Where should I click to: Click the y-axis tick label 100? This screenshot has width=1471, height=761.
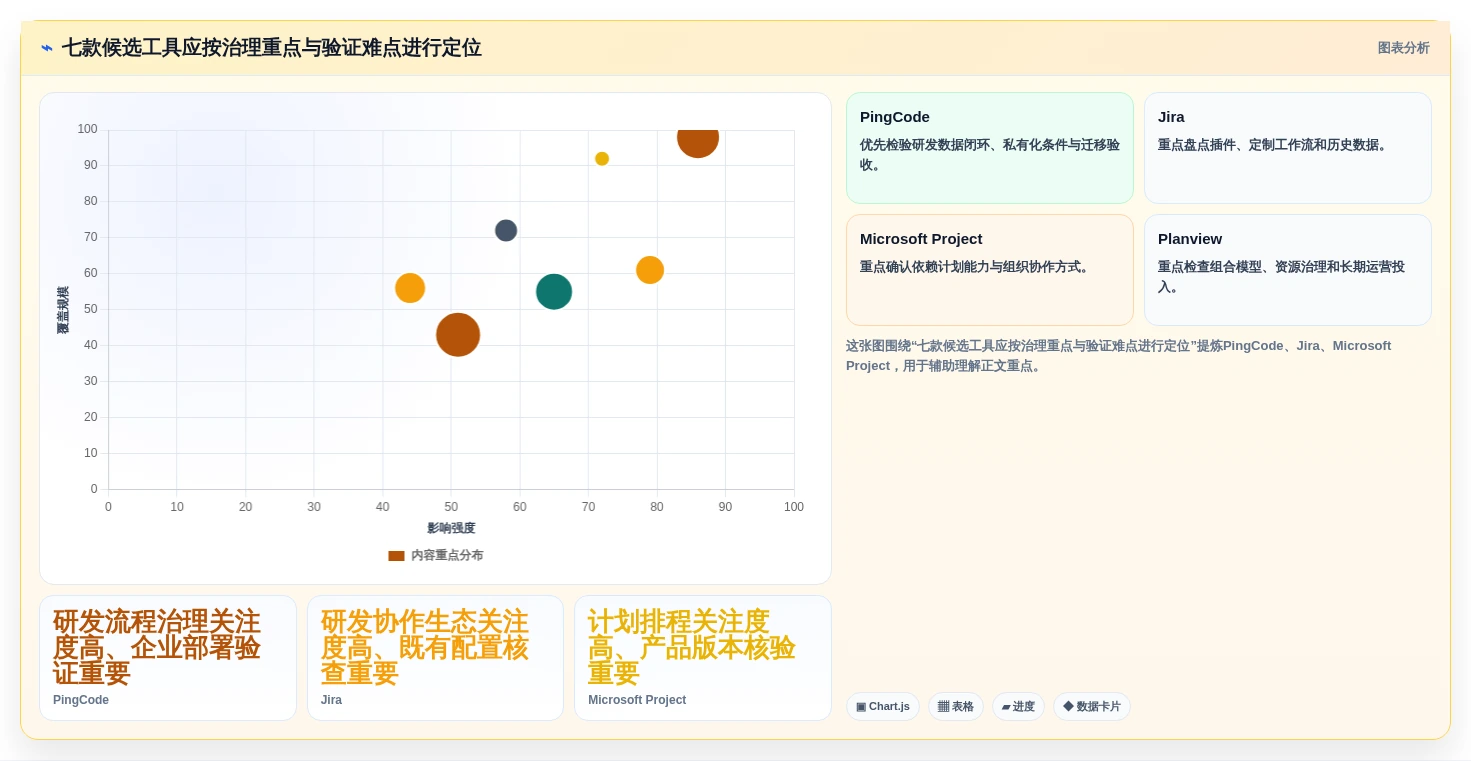(88, 129)
